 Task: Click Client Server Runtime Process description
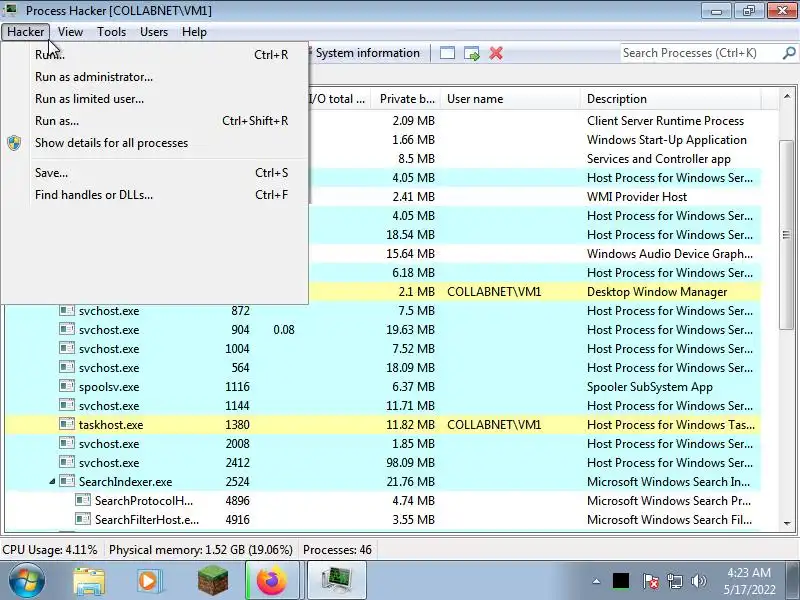(665, 121)
